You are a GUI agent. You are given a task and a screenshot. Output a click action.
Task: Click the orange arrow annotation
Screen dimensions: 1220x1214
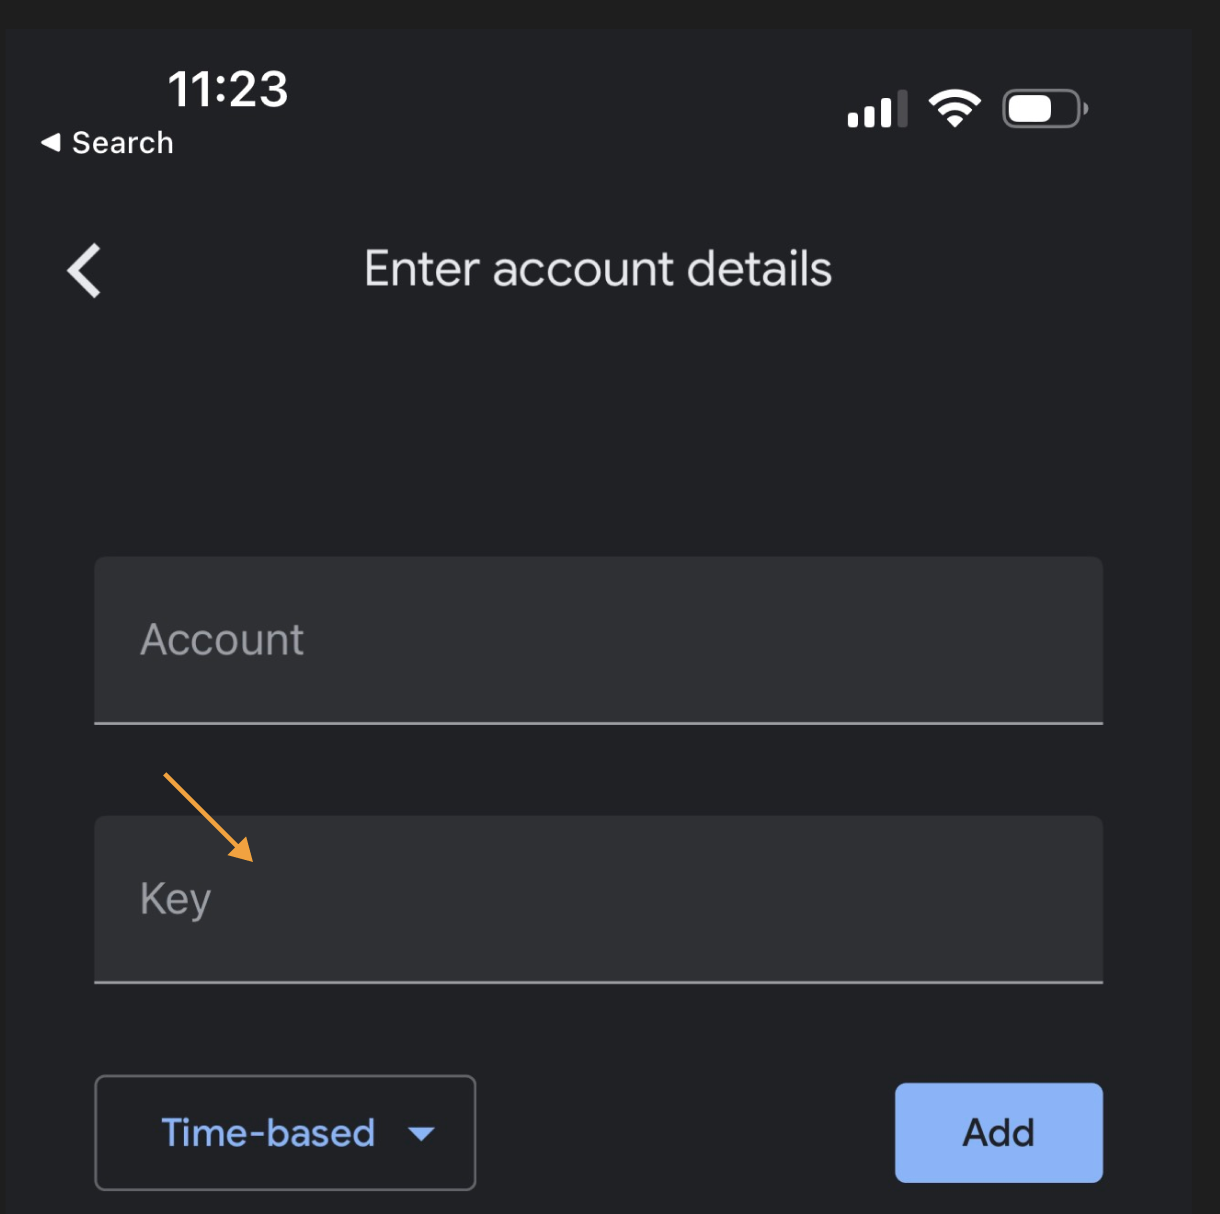208,816
